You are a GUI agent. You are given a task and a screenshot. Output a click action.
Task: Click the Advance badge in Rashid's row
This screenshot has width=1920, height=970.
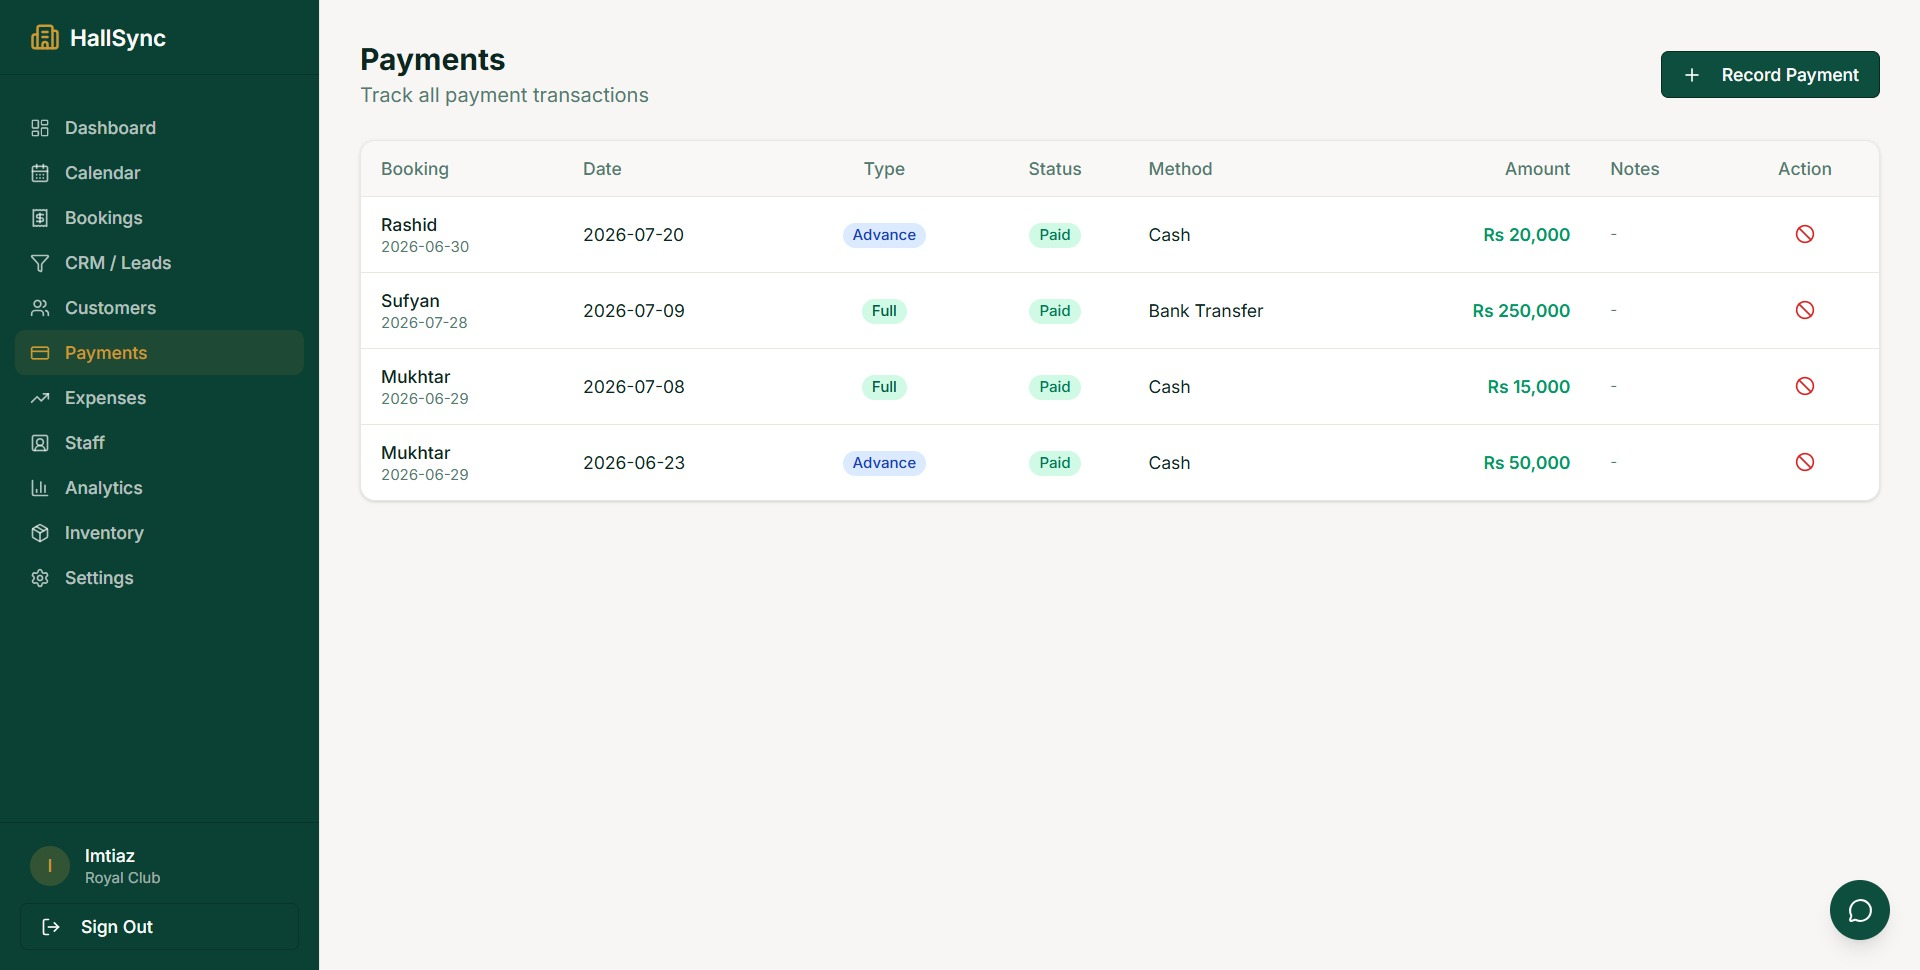coord(884,235)
